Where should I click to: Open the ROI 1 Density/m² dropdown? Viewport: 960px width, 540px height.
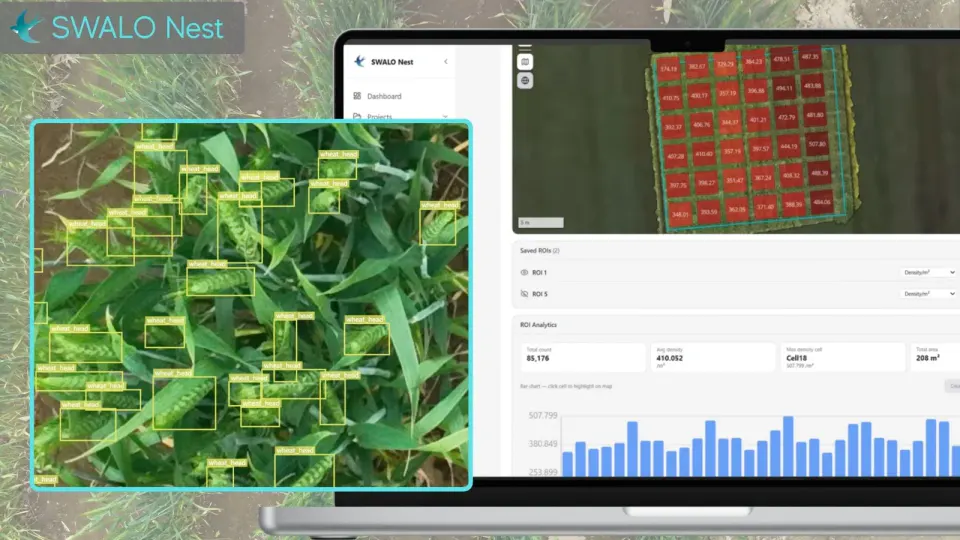(x=929, y=272)
